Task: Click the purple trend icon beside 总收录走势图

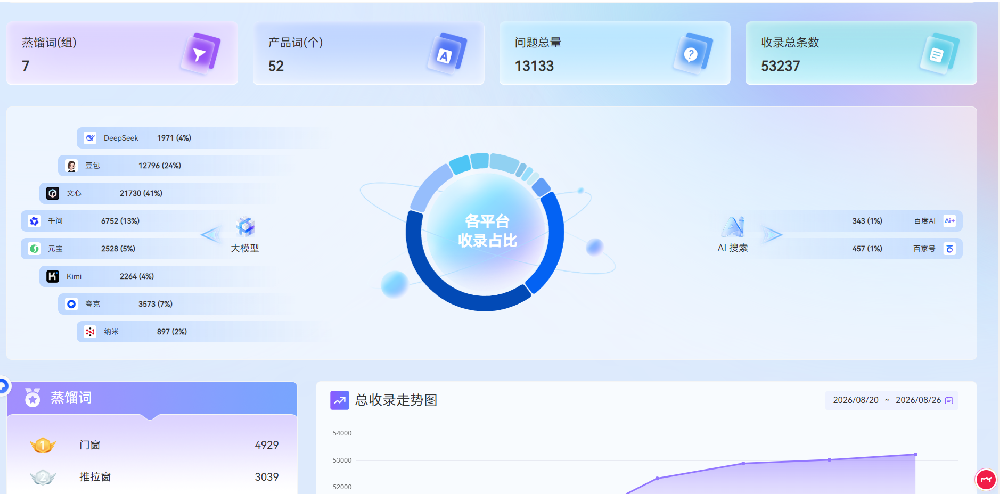Action: click(339, 400)
